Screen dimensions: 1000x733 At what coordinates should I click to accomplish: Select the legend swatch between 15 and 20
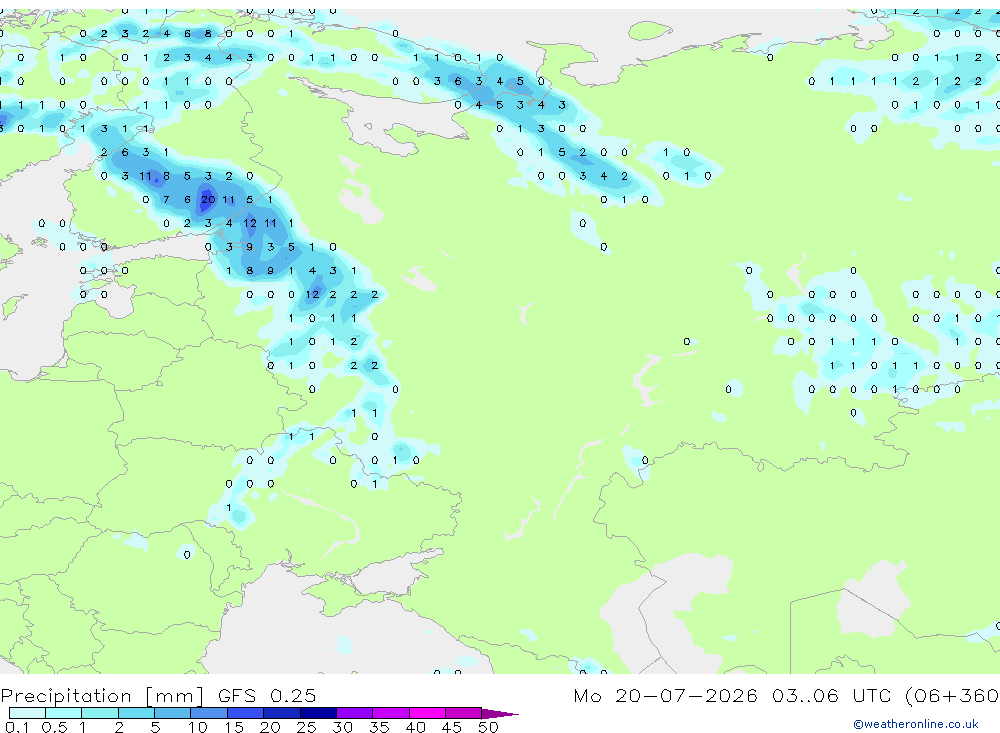(x=245, y=713)
